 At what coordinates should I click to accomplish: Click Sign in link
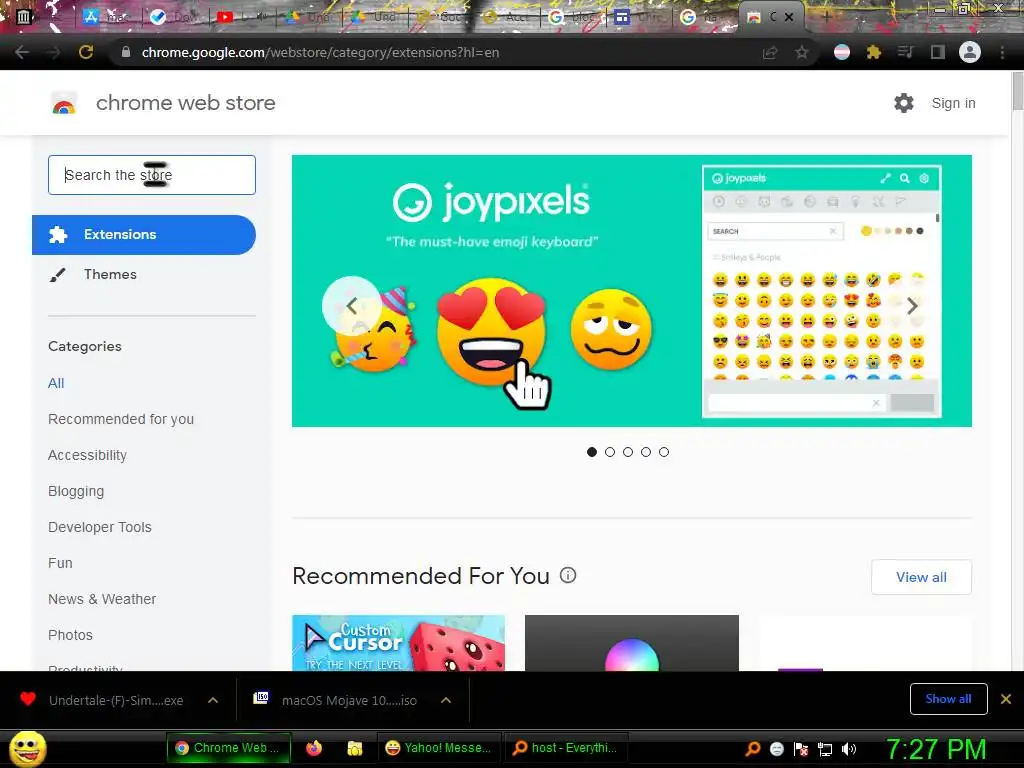click(x=953, y=103)
